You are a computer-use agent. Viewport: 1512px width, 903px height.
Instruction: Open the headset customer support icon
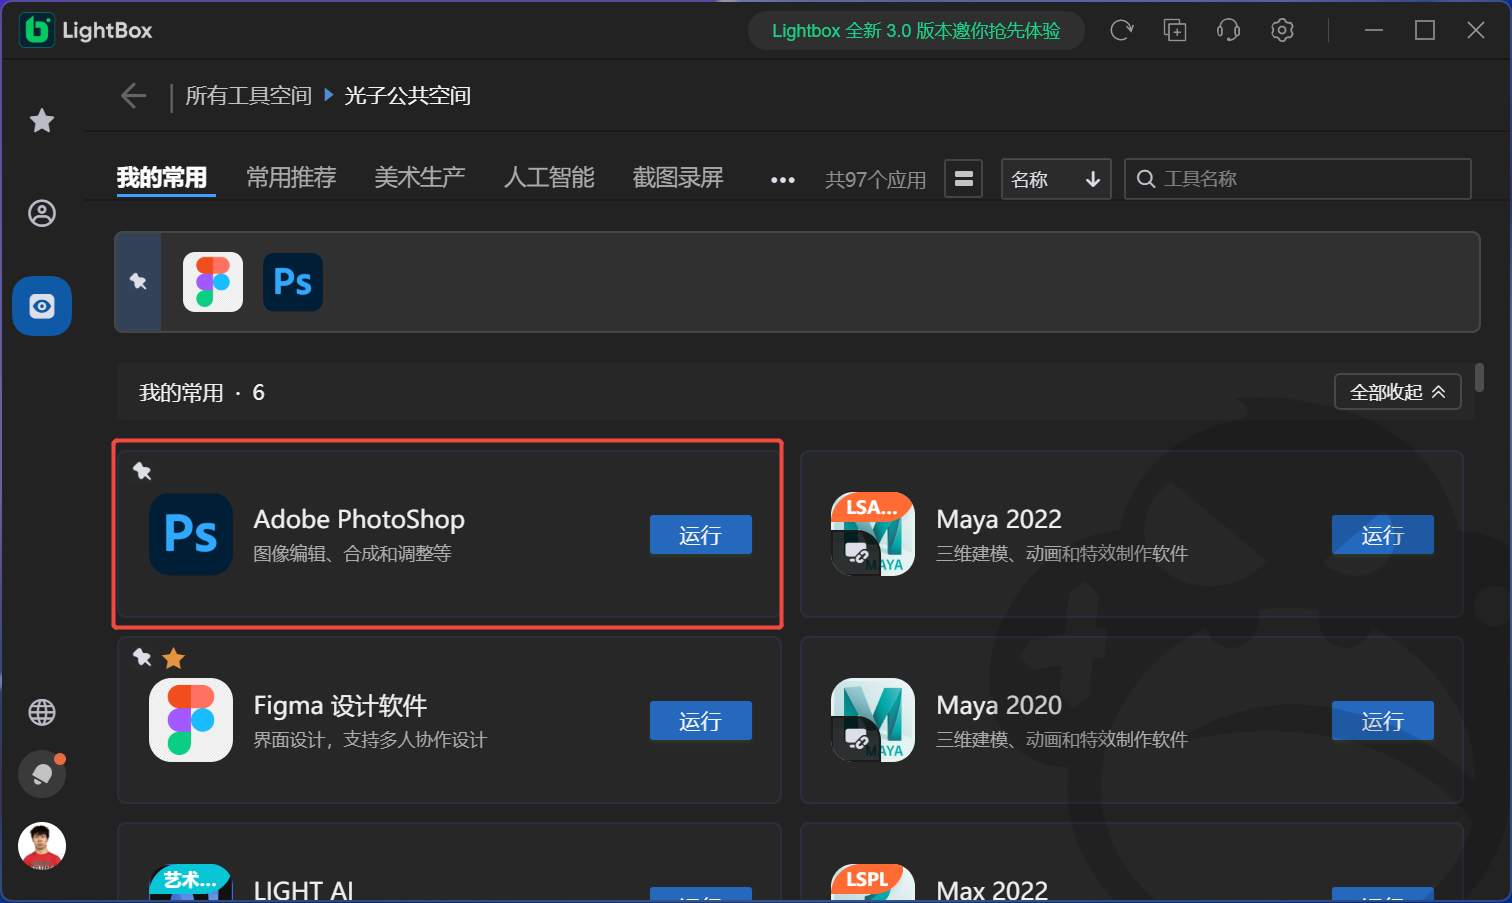click(1228, 30)
